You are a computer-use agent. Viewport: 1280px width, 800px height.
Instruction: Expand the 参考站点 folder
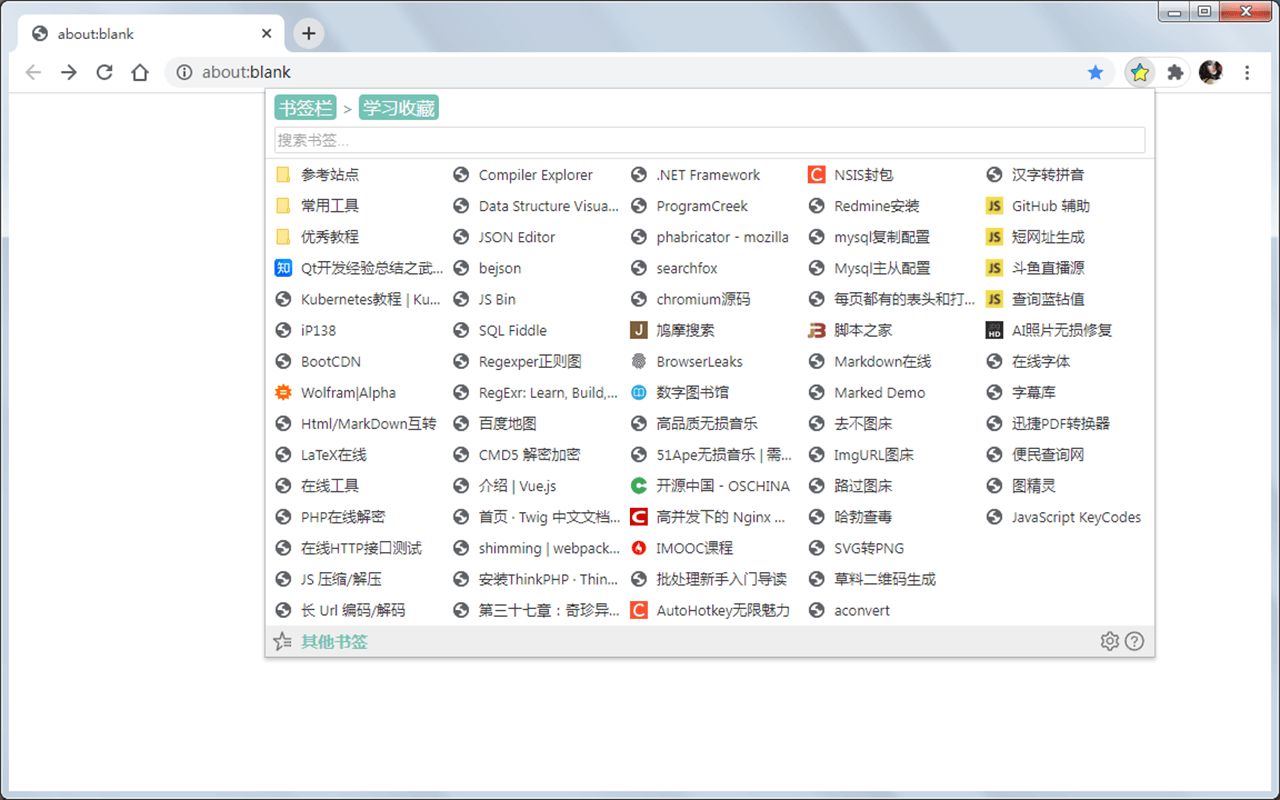coord(329,175)
